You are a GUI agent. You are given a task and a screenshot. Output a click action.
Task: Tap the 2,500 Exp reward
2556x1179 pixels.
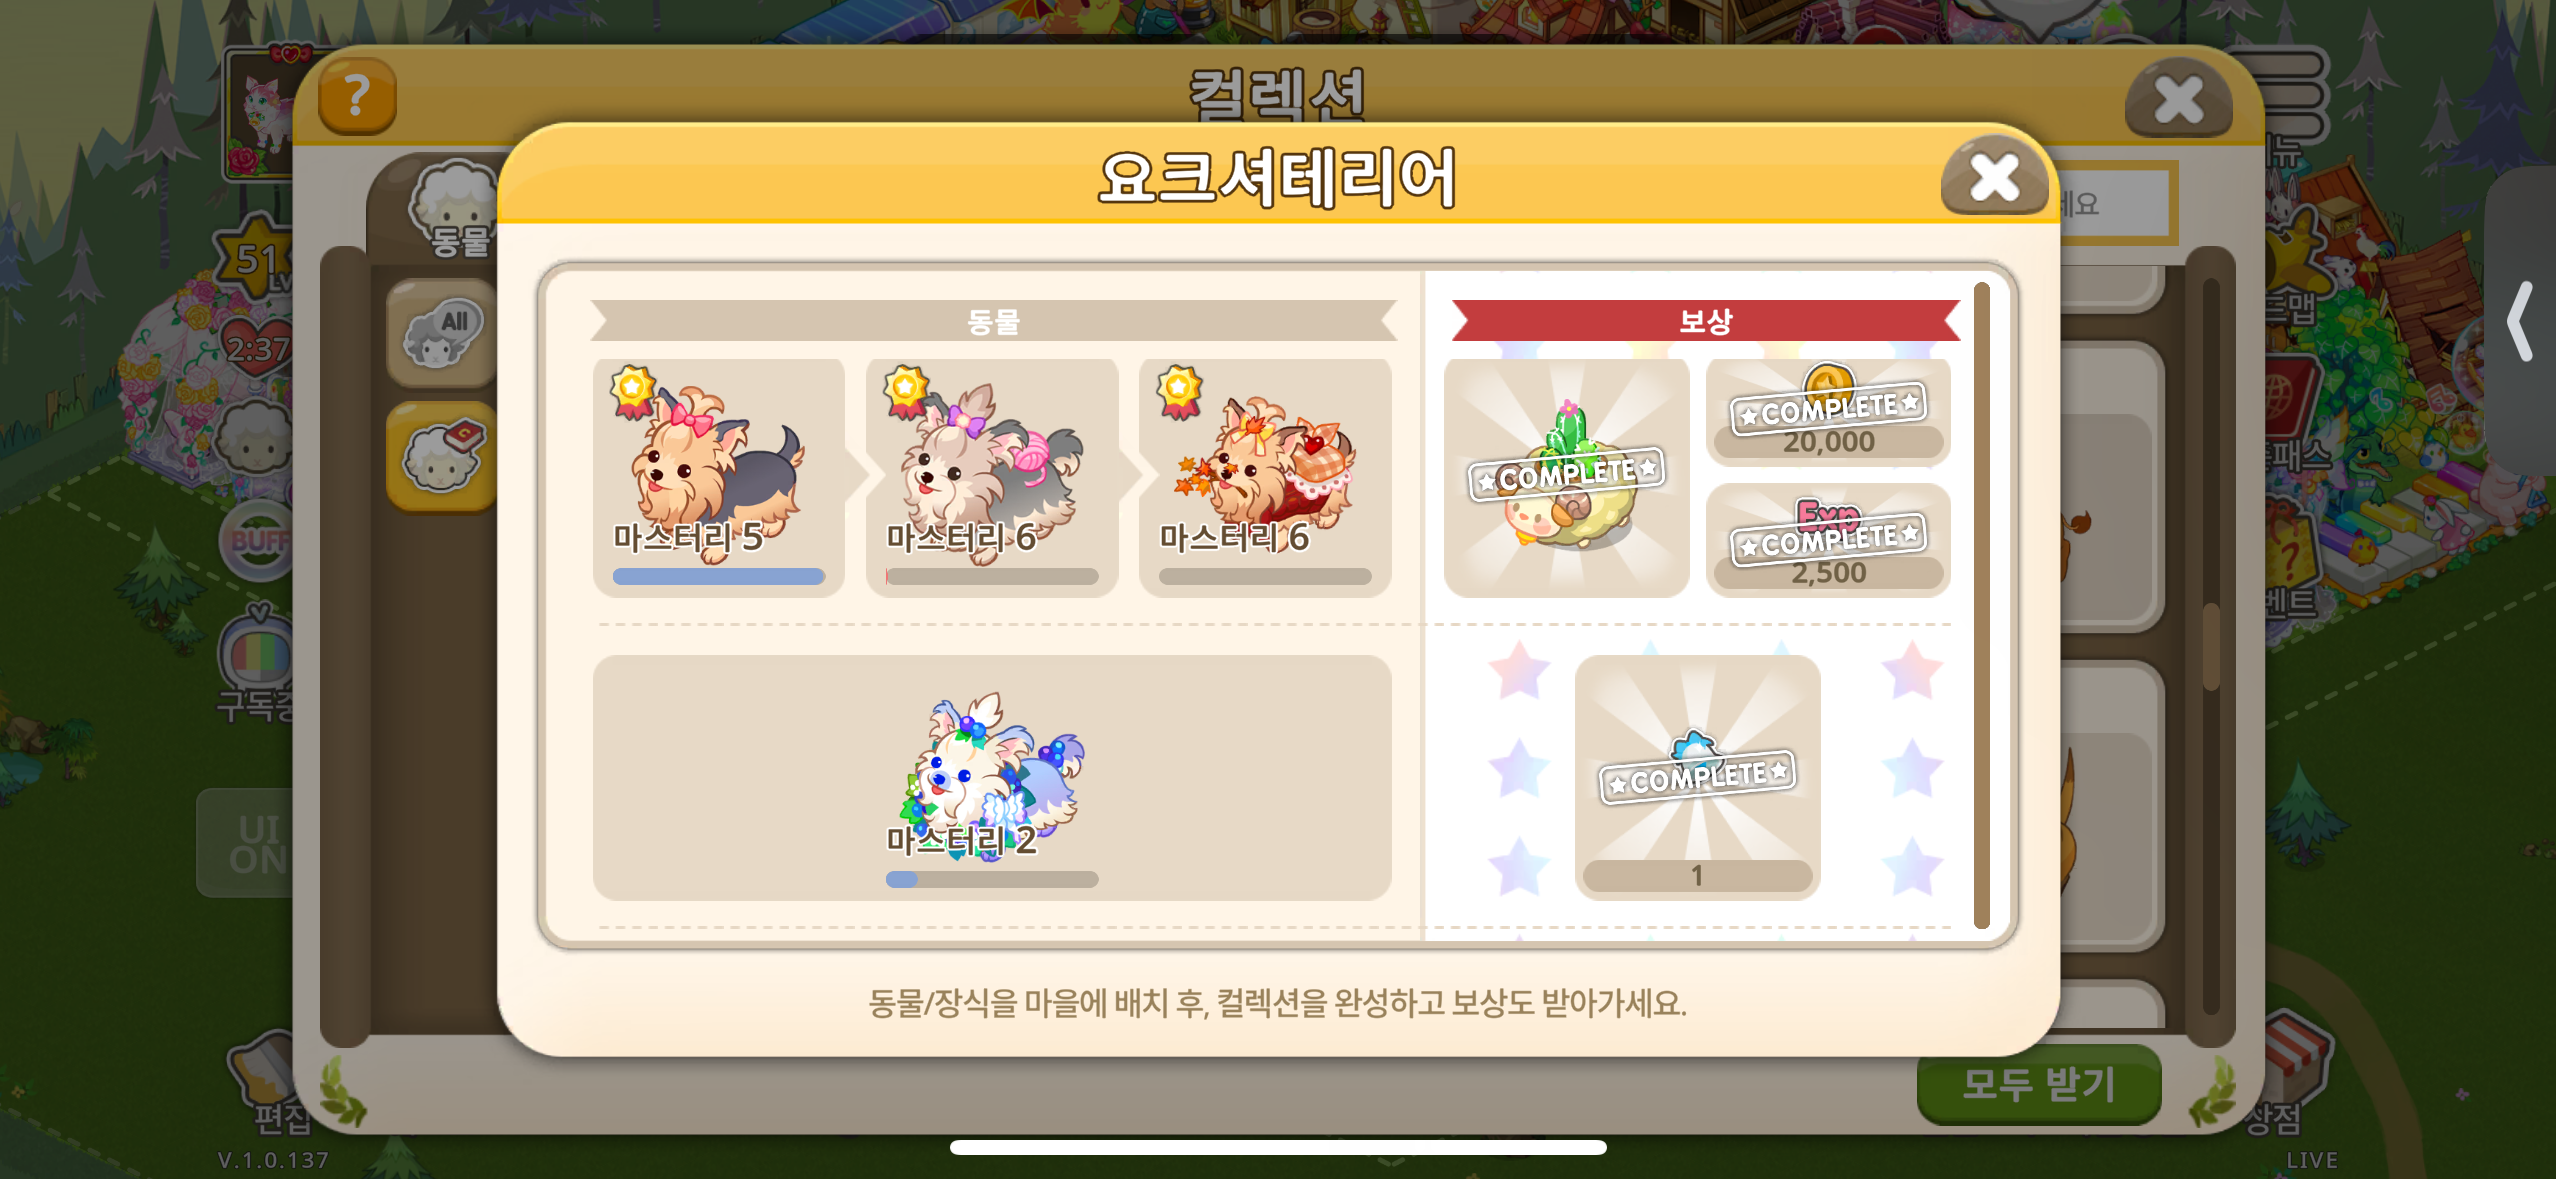point(1828,541)
